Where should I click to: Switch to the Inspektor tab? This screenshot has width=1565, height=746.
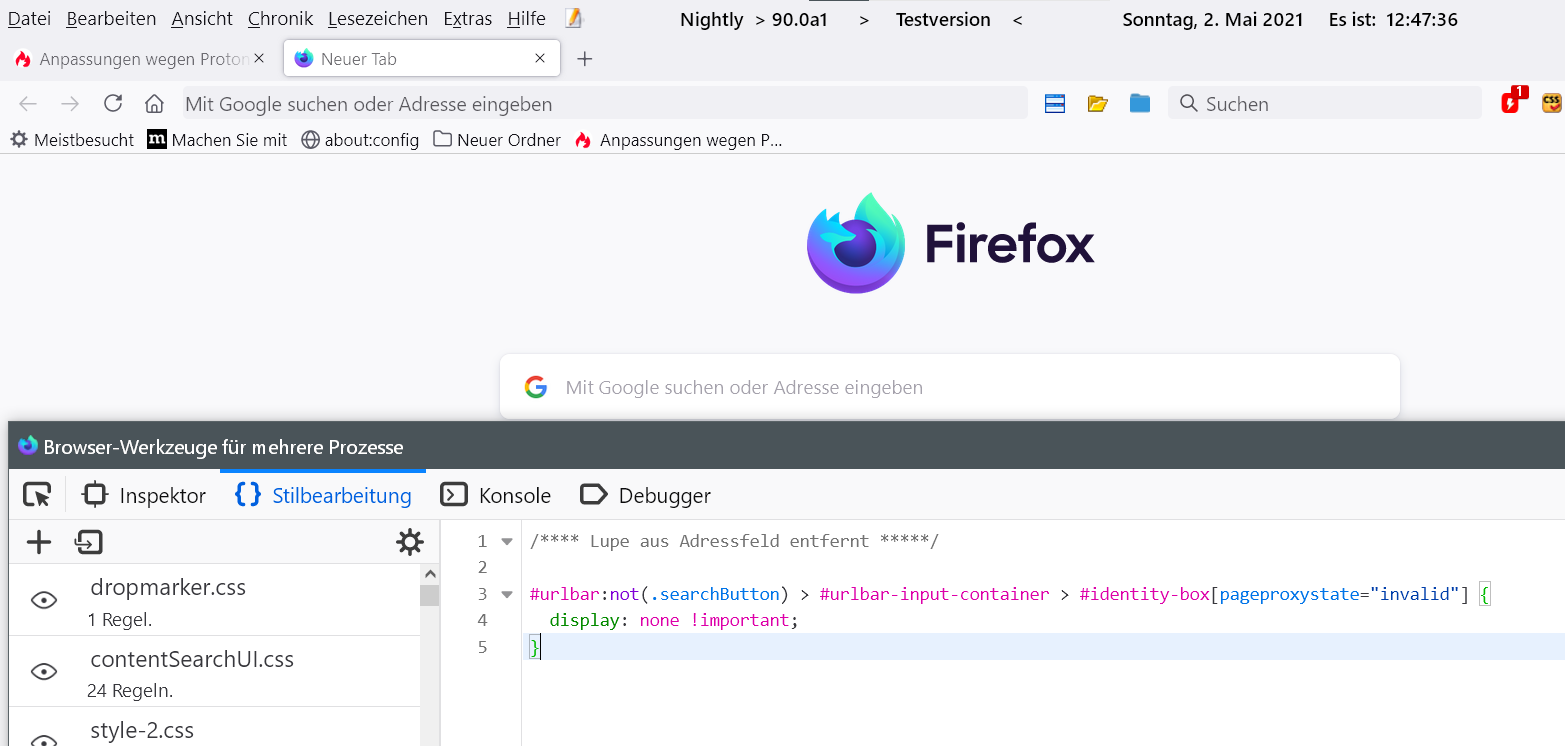point(144,495)
